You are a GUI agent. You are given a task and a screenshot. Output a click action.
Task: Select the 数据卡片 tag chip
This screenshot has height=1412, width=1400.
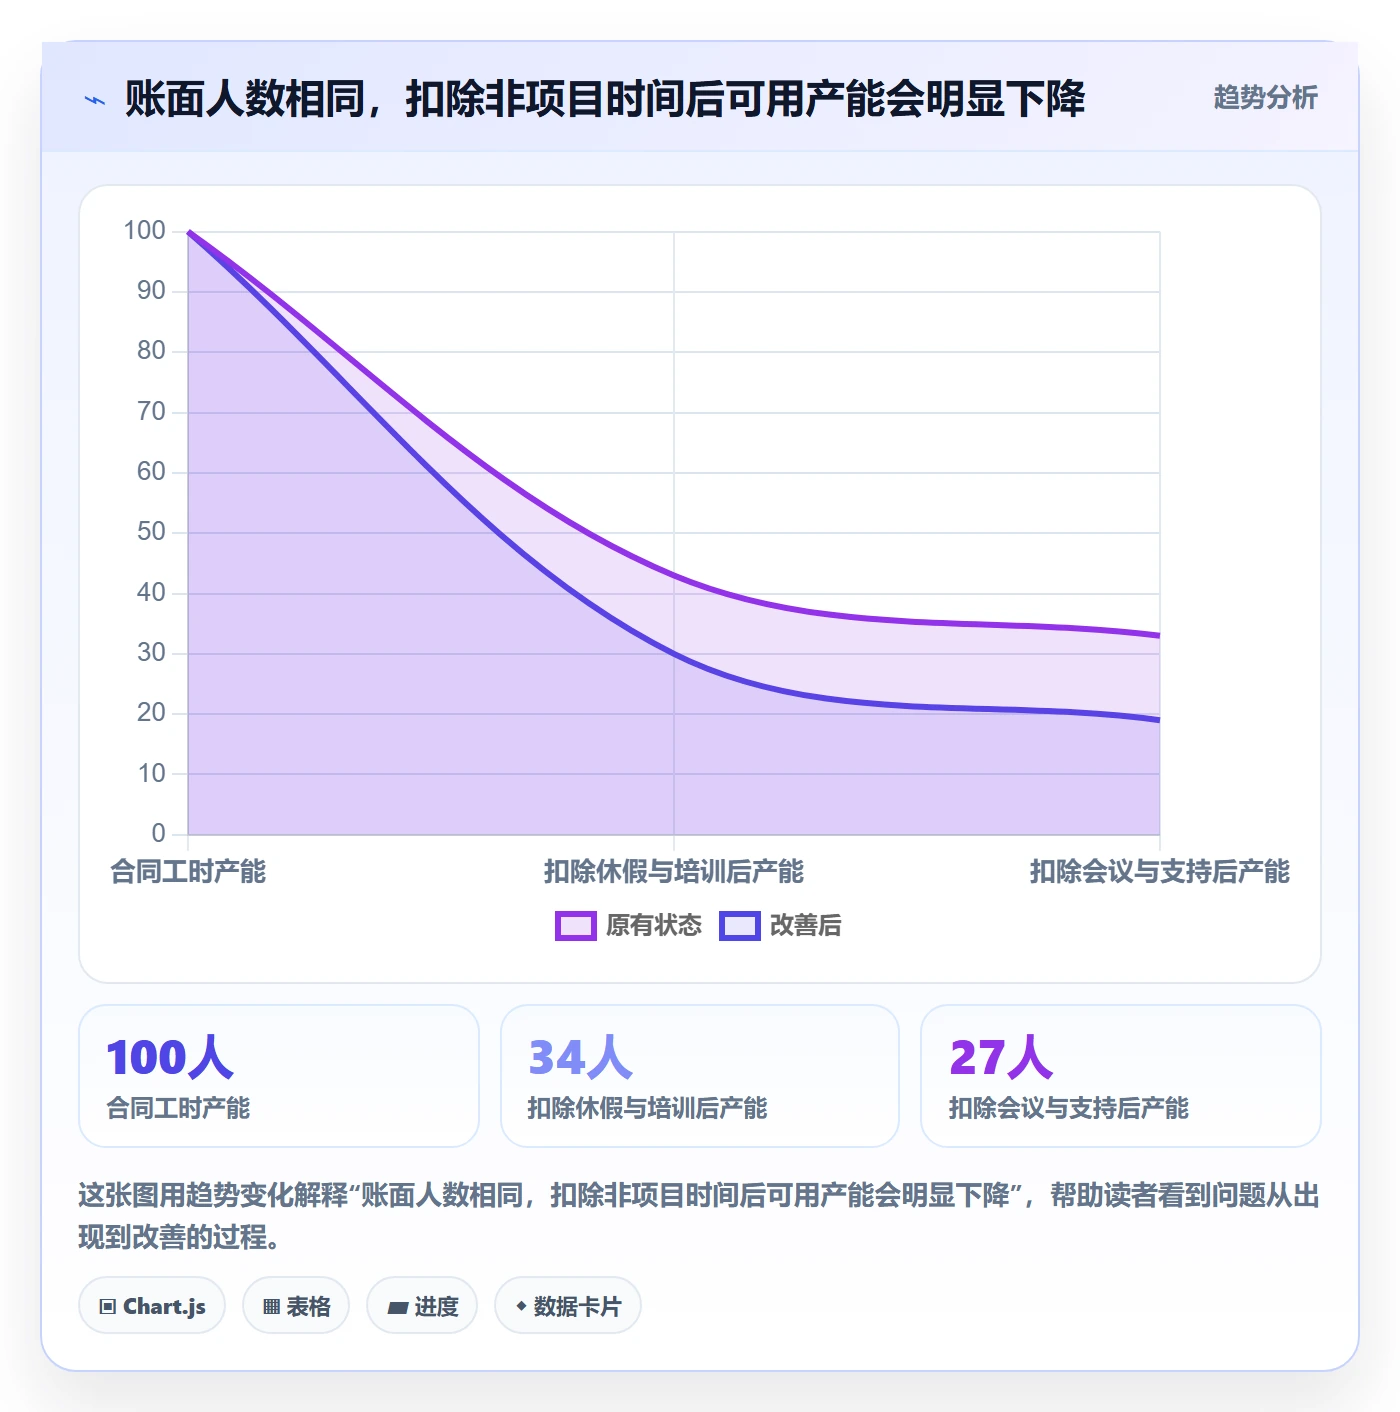[x=567, y=1305]
